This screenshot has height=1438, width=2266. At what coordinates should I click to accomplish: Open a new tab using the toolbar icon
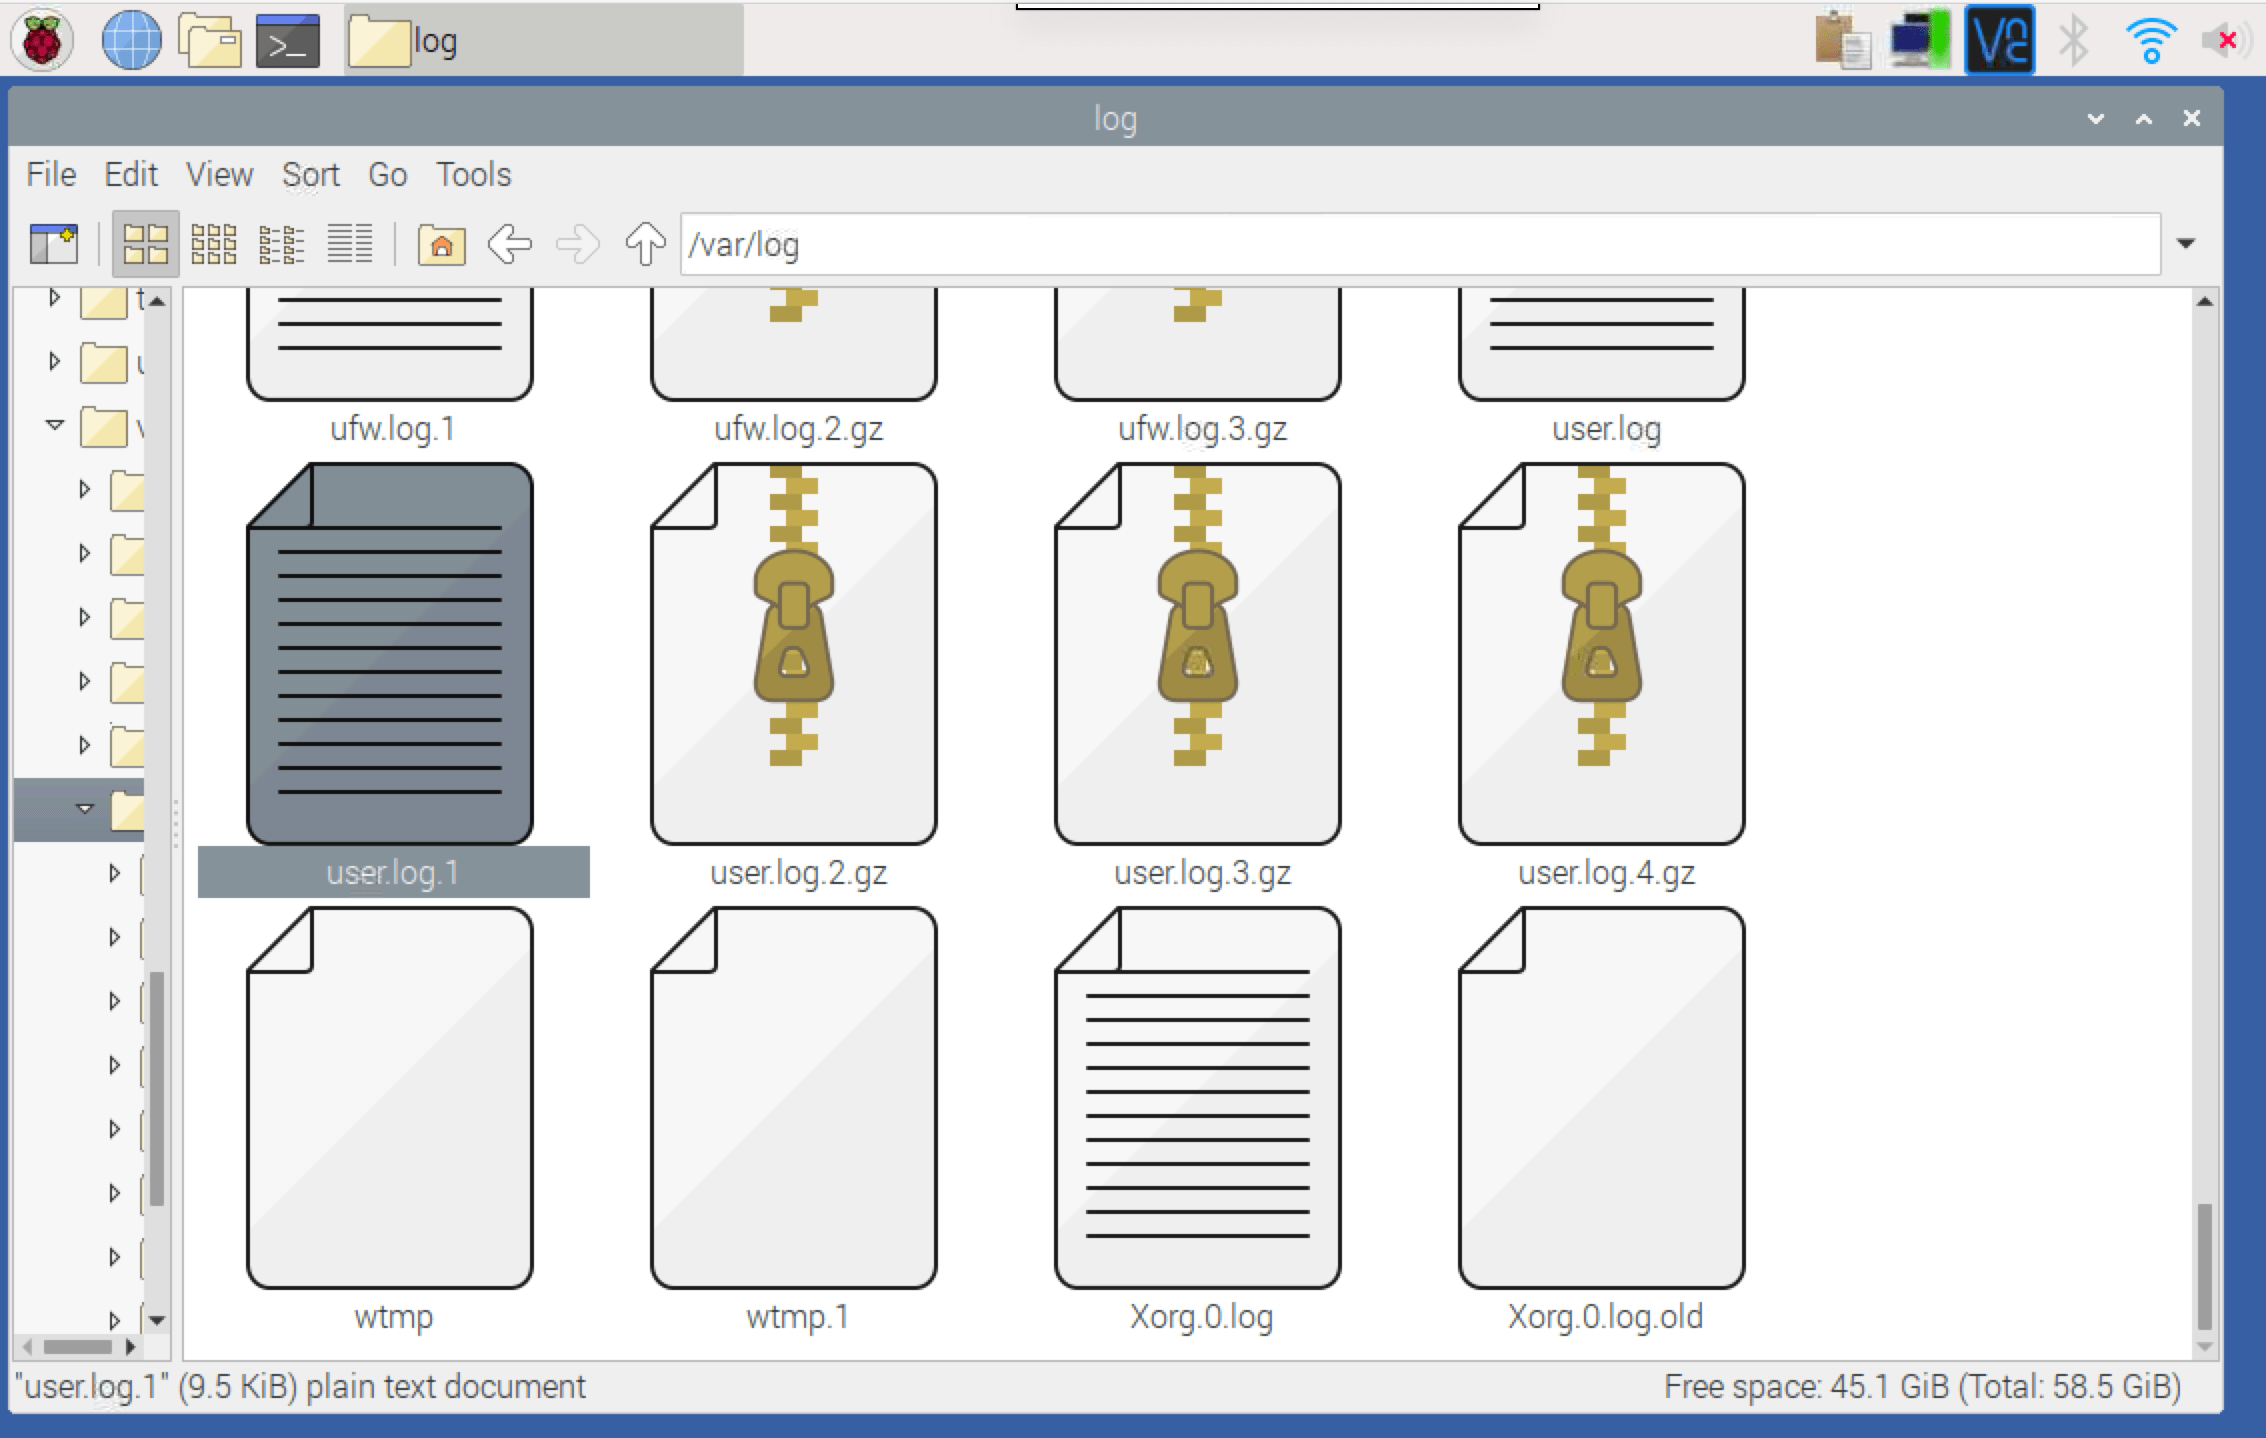point(55,243)
